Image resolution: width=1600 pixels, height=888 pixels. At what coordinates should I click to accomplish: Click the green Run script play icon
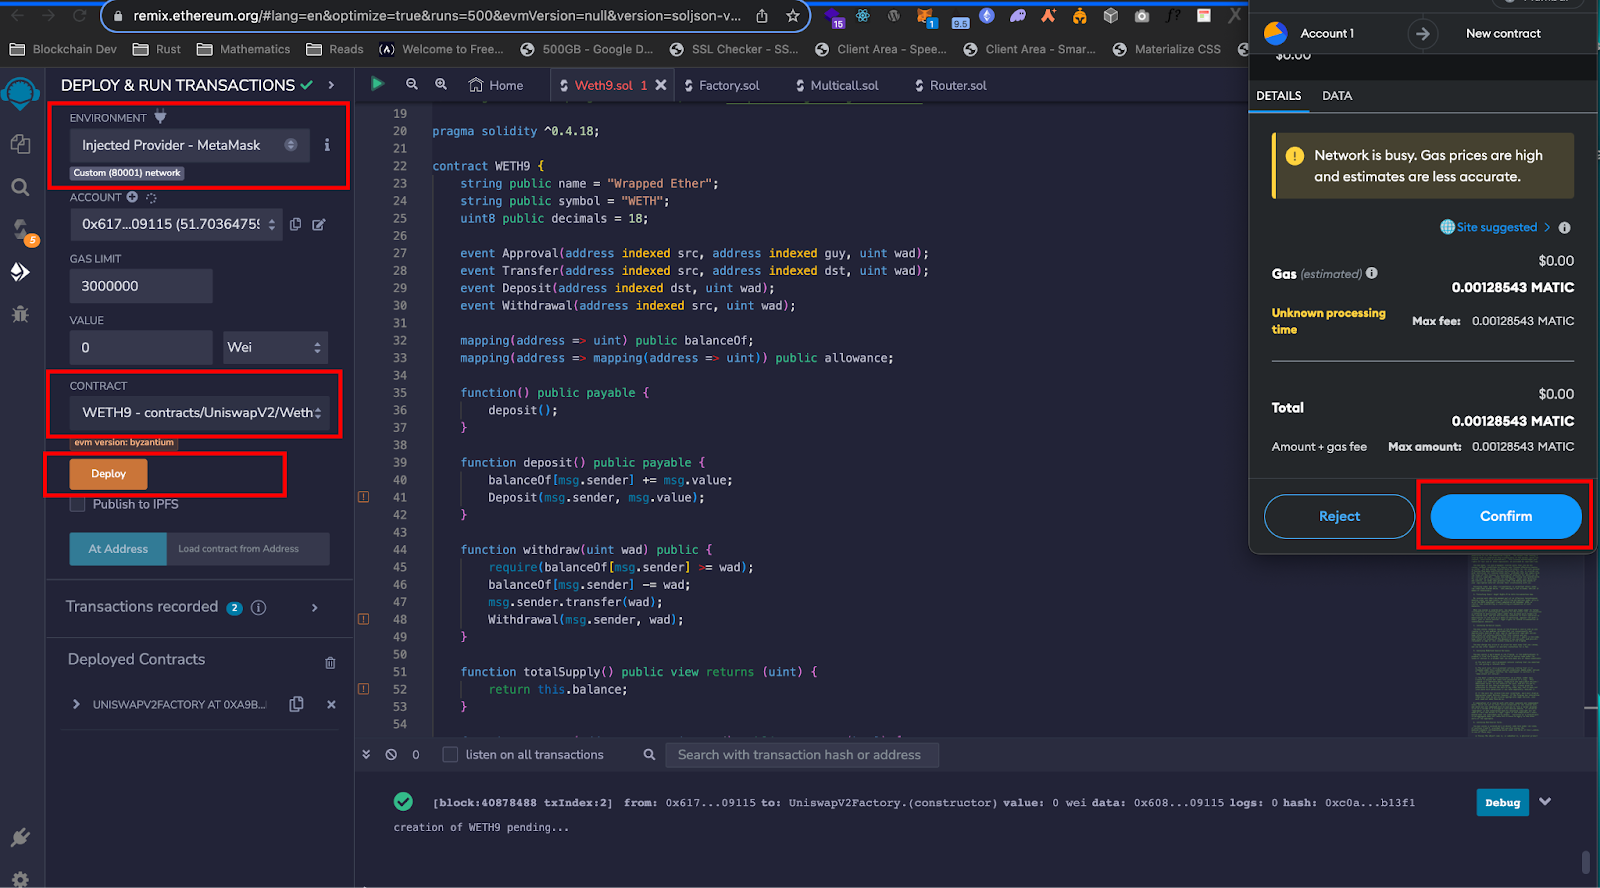(x=378, y=84)
